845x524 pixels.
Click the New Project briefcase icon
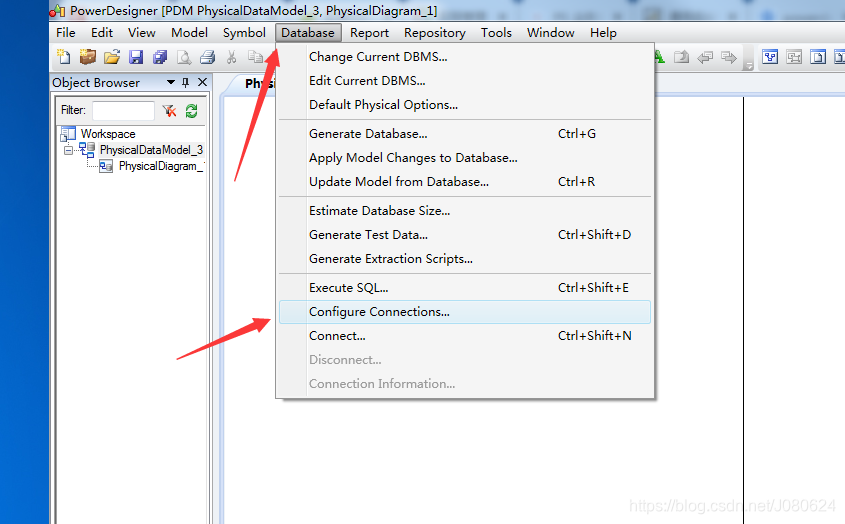[87, 57]
